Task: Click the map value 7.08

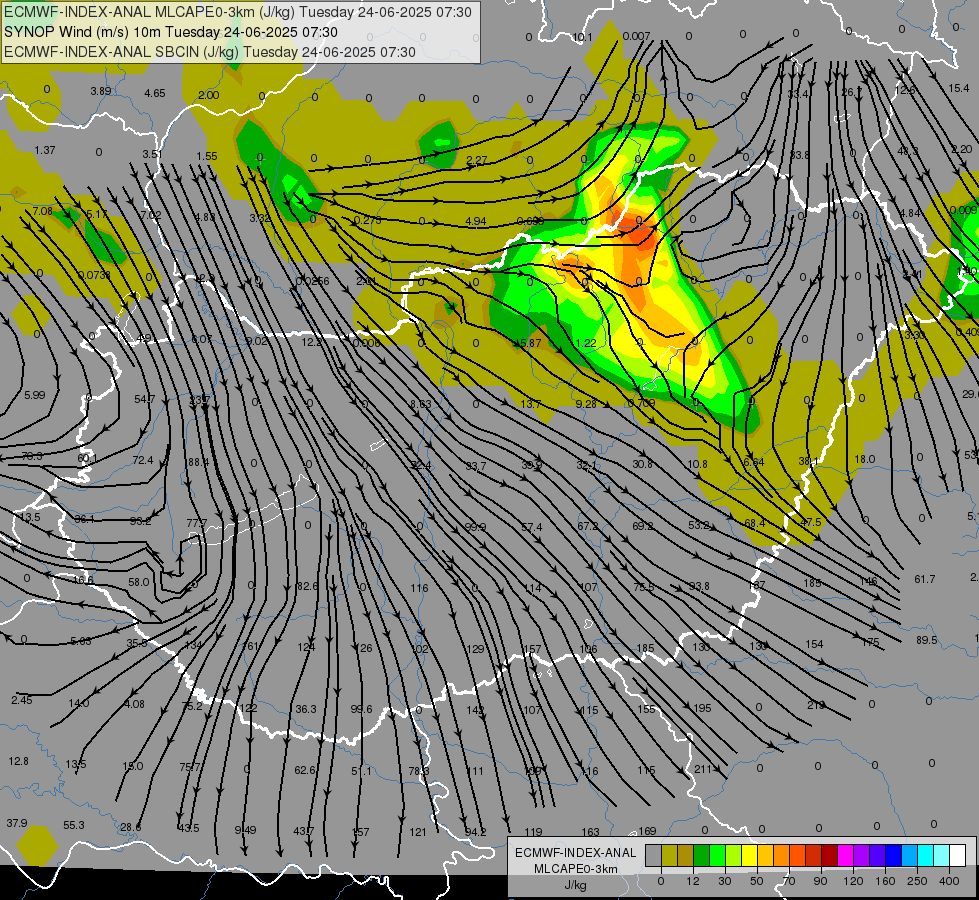Action: [42, 211]
